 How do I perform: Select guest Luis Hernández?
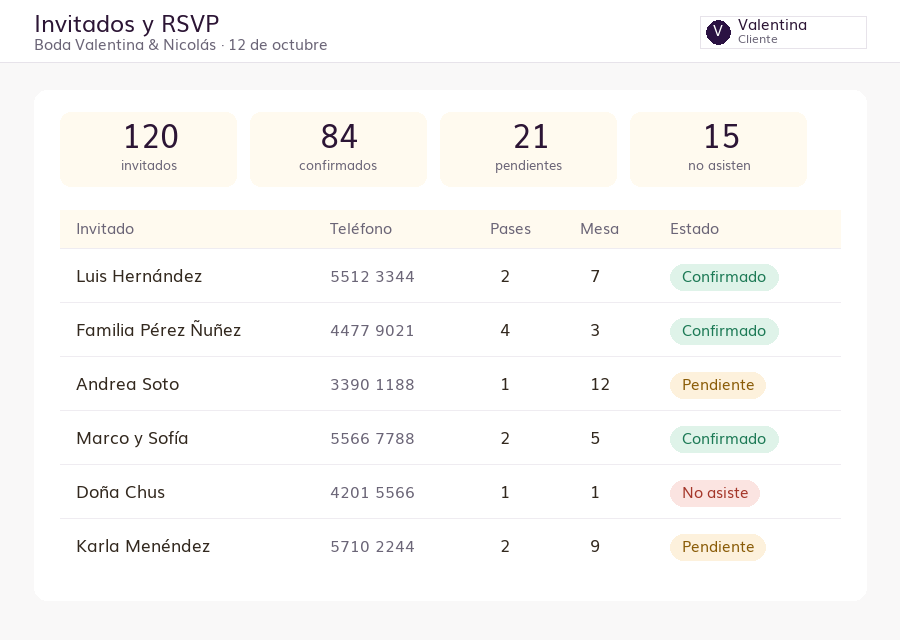coord(139,276)
